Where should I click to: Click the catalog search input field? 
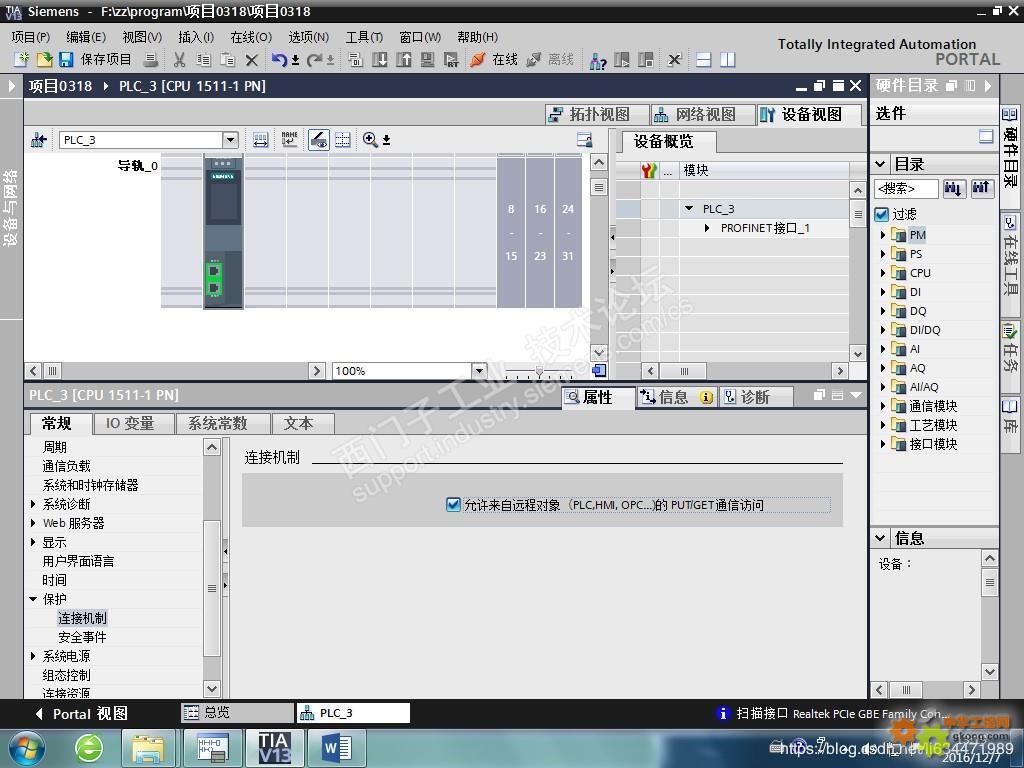tap(905, 189)
